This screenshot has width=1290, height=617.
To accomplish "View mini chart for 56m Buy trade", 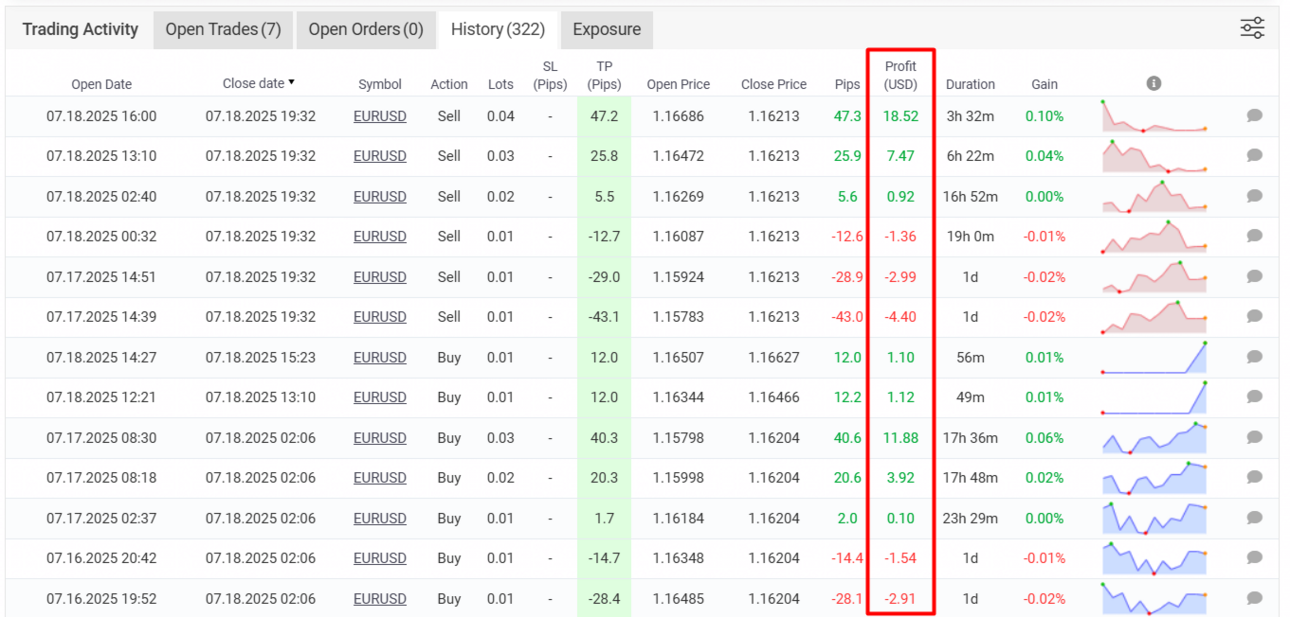I will [x=1154, y=357].
